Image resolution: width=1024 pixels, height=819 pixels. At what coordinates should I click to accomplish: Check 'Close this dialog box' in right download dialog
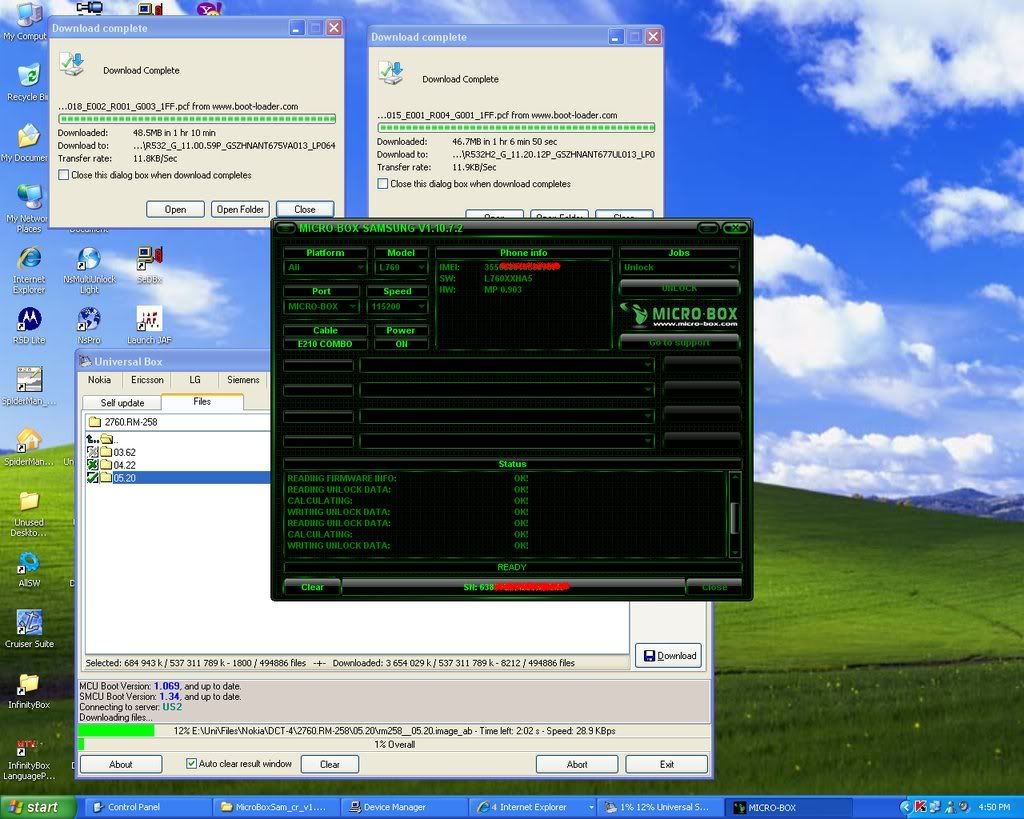tap(383, 184)
